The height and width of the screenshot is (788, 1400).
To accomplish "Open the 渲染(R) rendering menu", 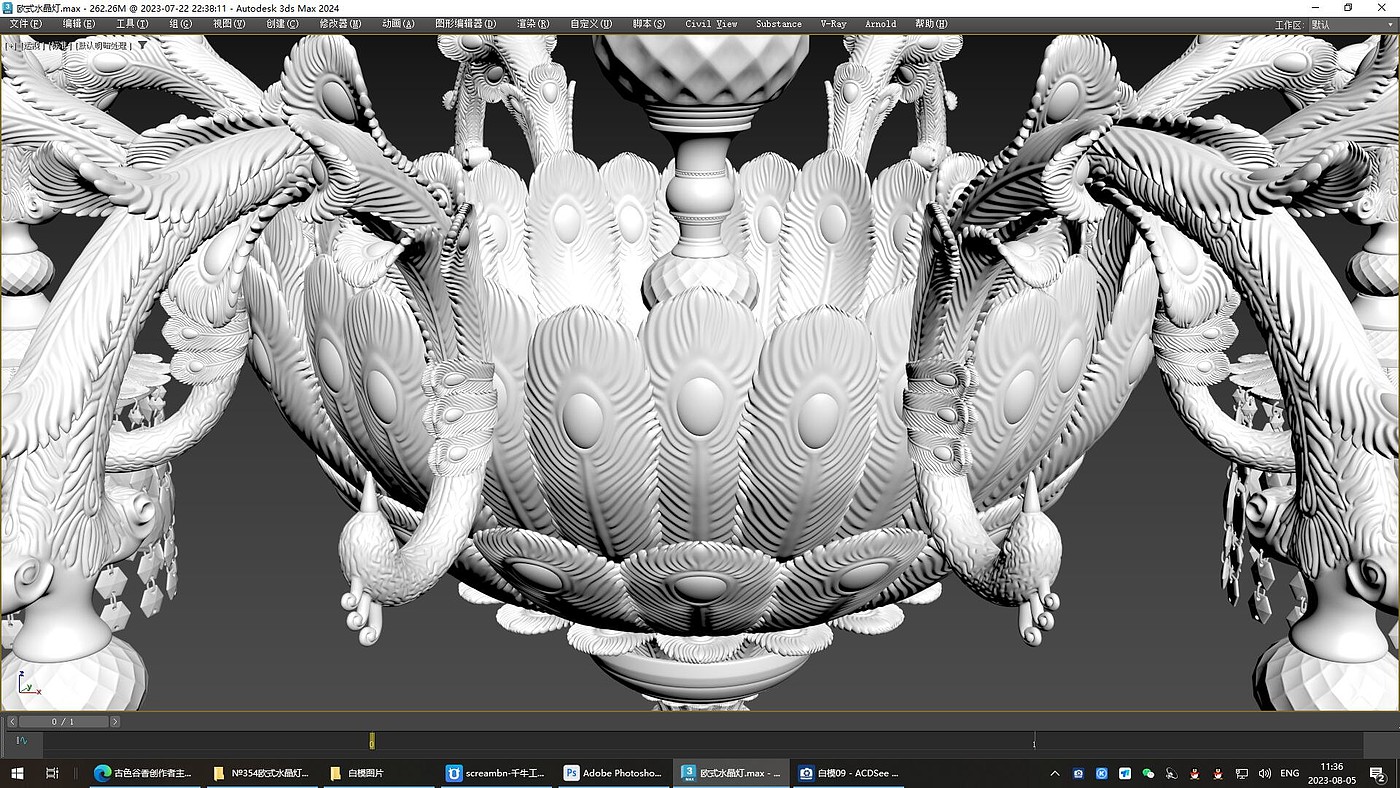I will pyautogui.click(x=533, y=24).
